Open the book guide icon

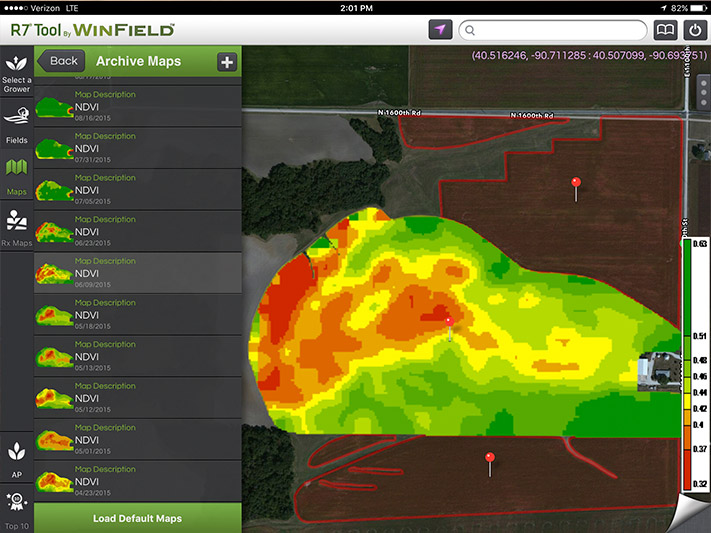[664, 30]
